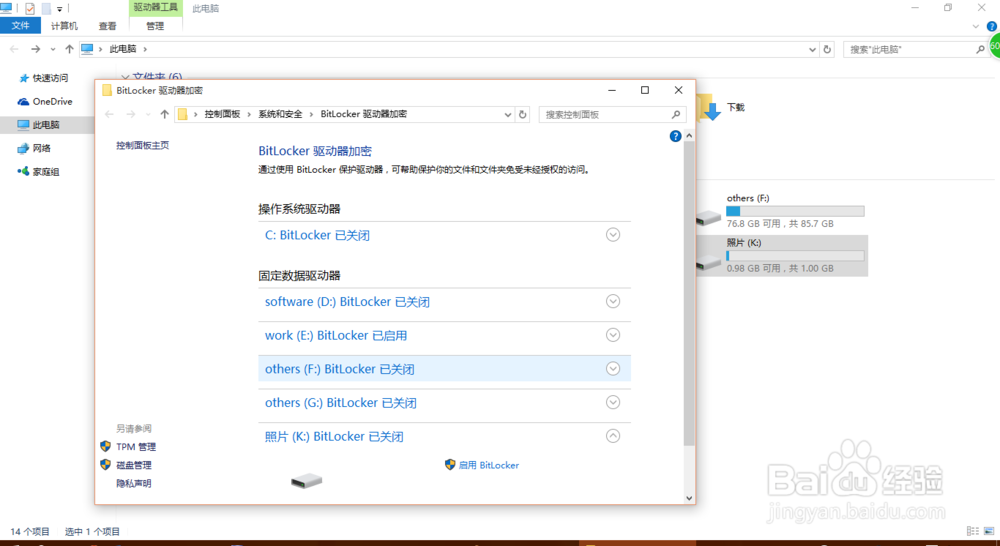The height and width of the screenshot is (546, 1000).
Task: Collapse the Explorer ribbon chevron
Action: pos(976,26)
